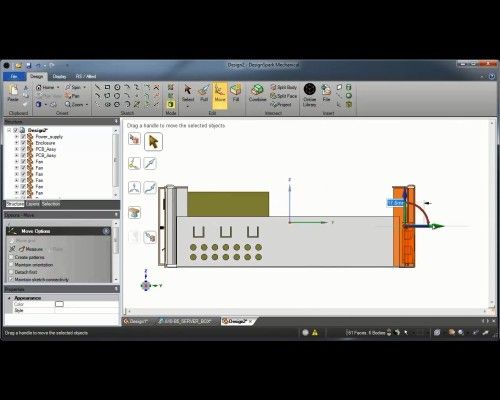Toggle visibility checkbox of Enclosure

(x=23, y=143)
